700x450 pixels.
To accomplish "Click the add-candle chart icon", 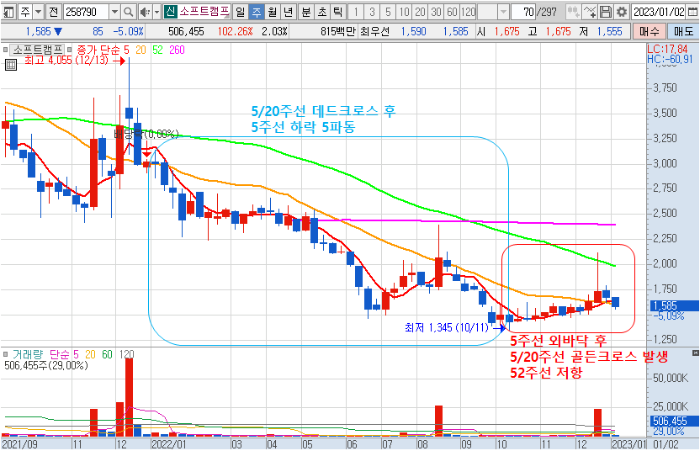I will 573,11.
